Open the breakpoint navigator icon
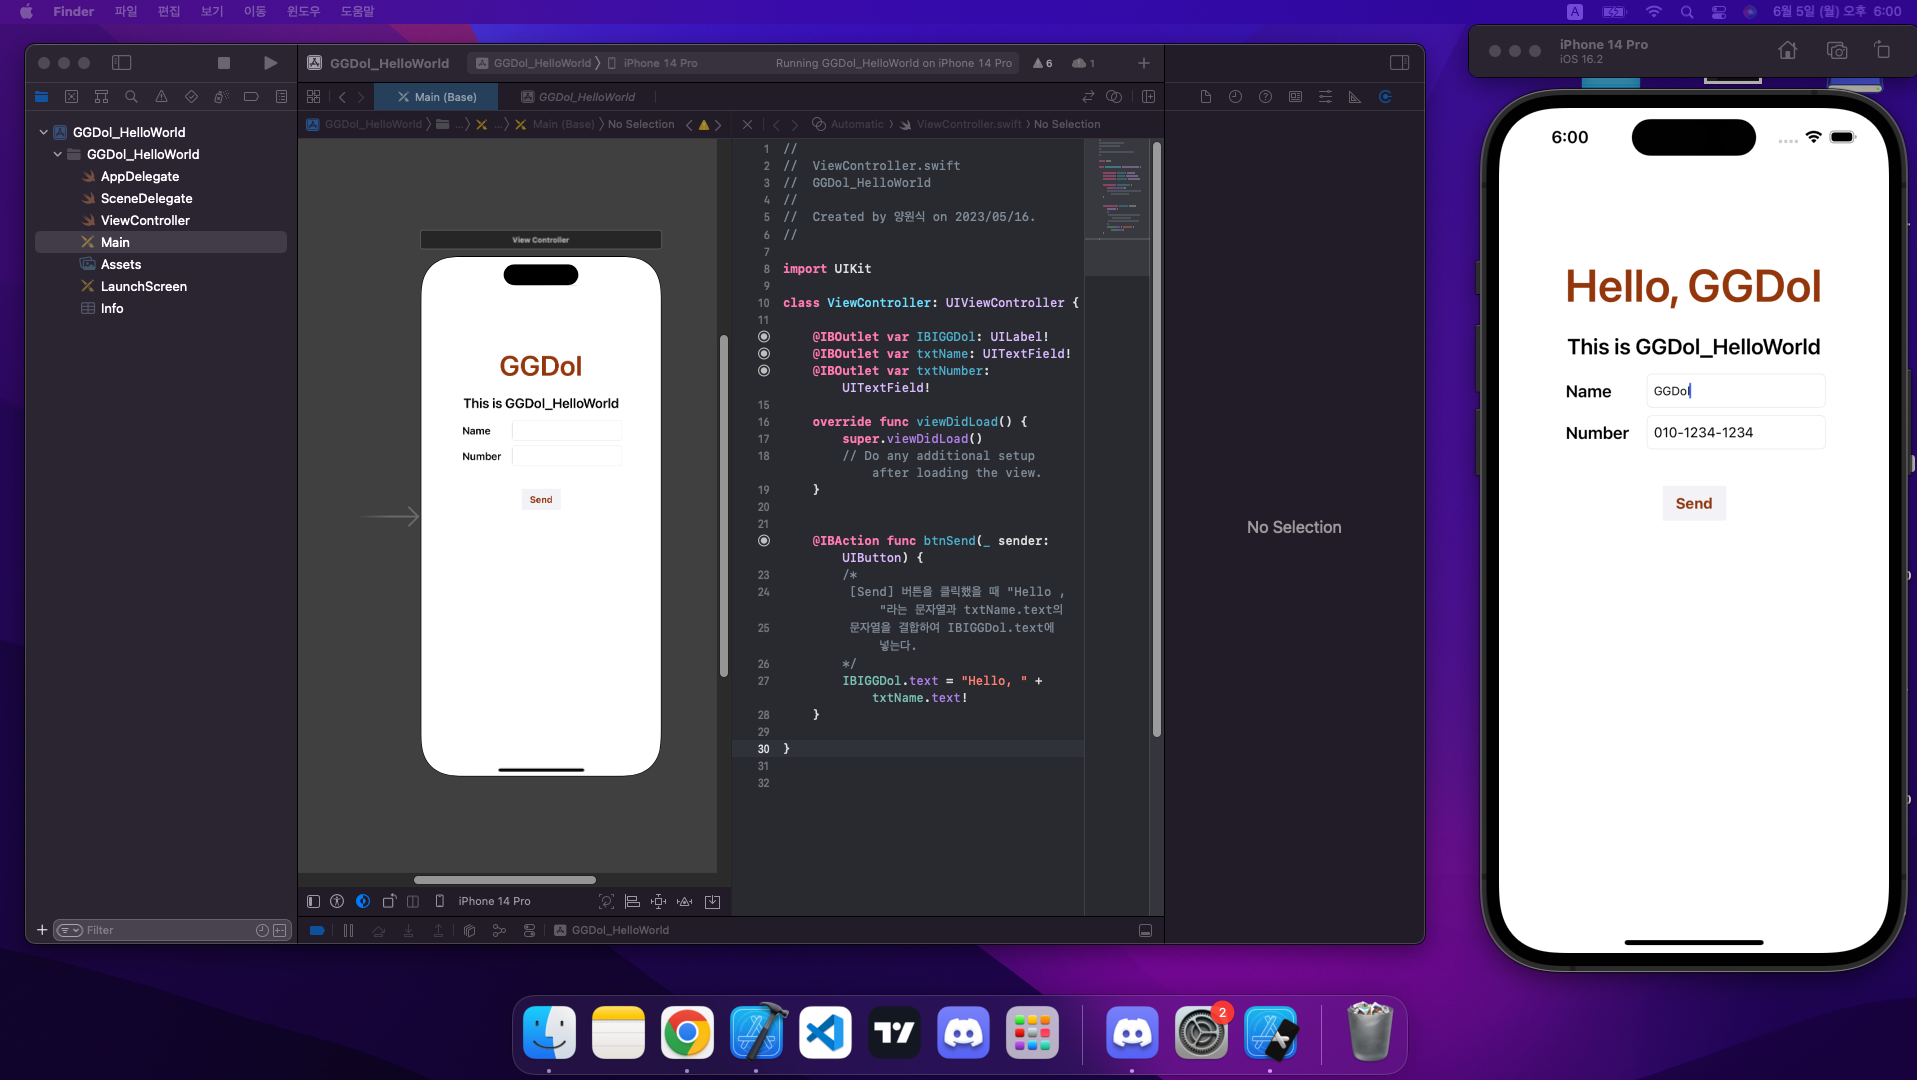This screenshot has width=1917, height=1080. pos(251,97)
